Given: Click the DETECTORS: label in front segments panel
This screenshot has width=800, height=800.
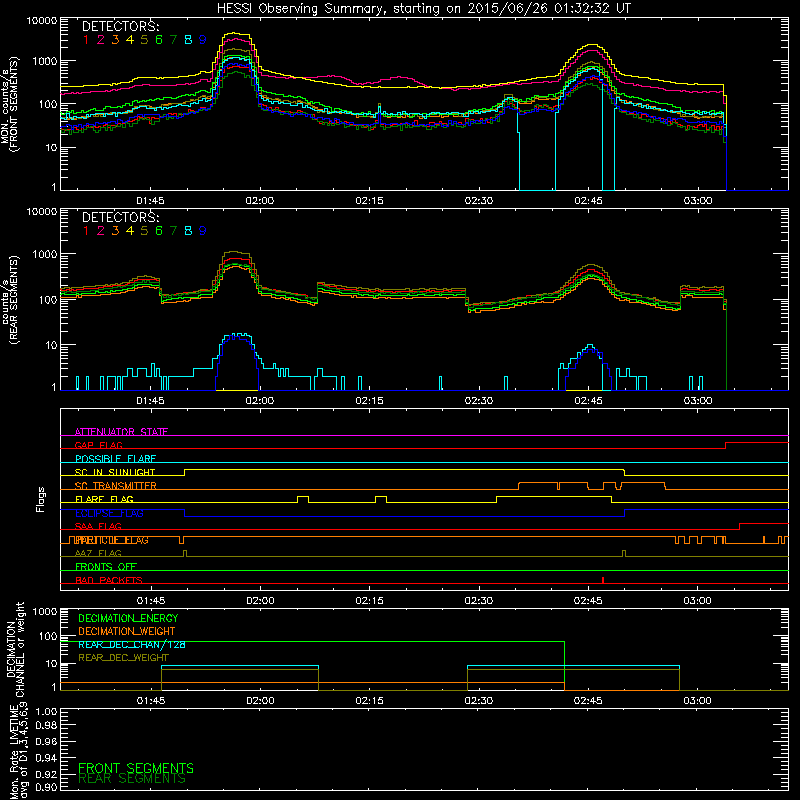Looking at the screenshot, I should [120, 26].
